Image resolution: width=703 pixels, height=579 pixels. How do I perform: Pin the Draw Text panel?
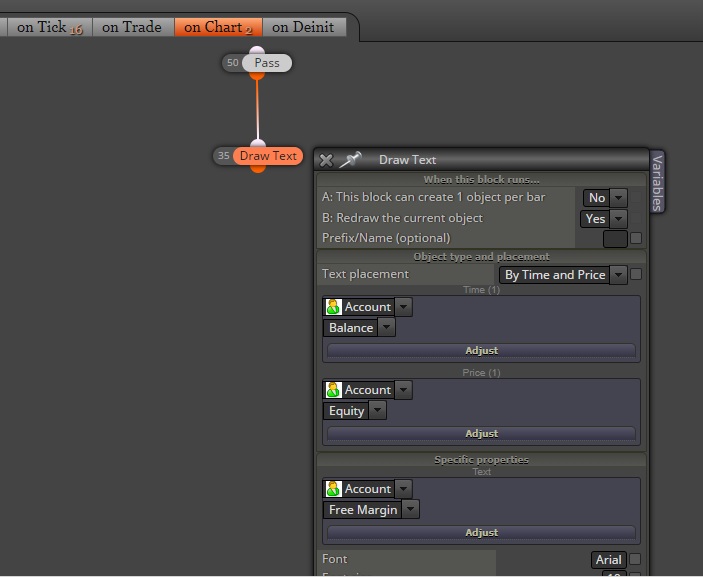(350, 160)
